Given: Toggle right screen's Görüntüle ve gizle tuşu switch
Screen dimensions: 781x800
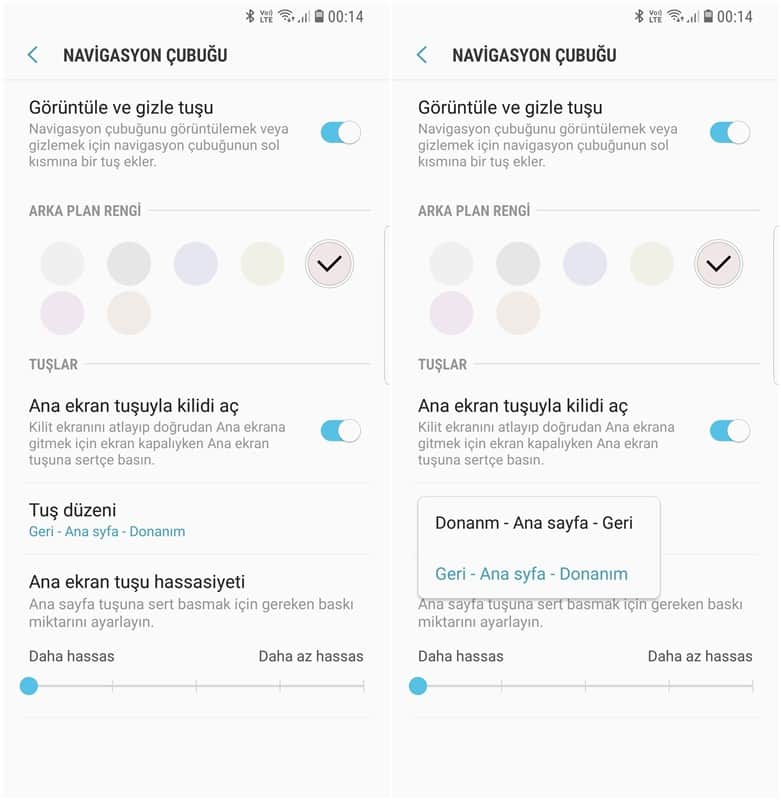Looking at the screenshot, I should pos(730,133).
